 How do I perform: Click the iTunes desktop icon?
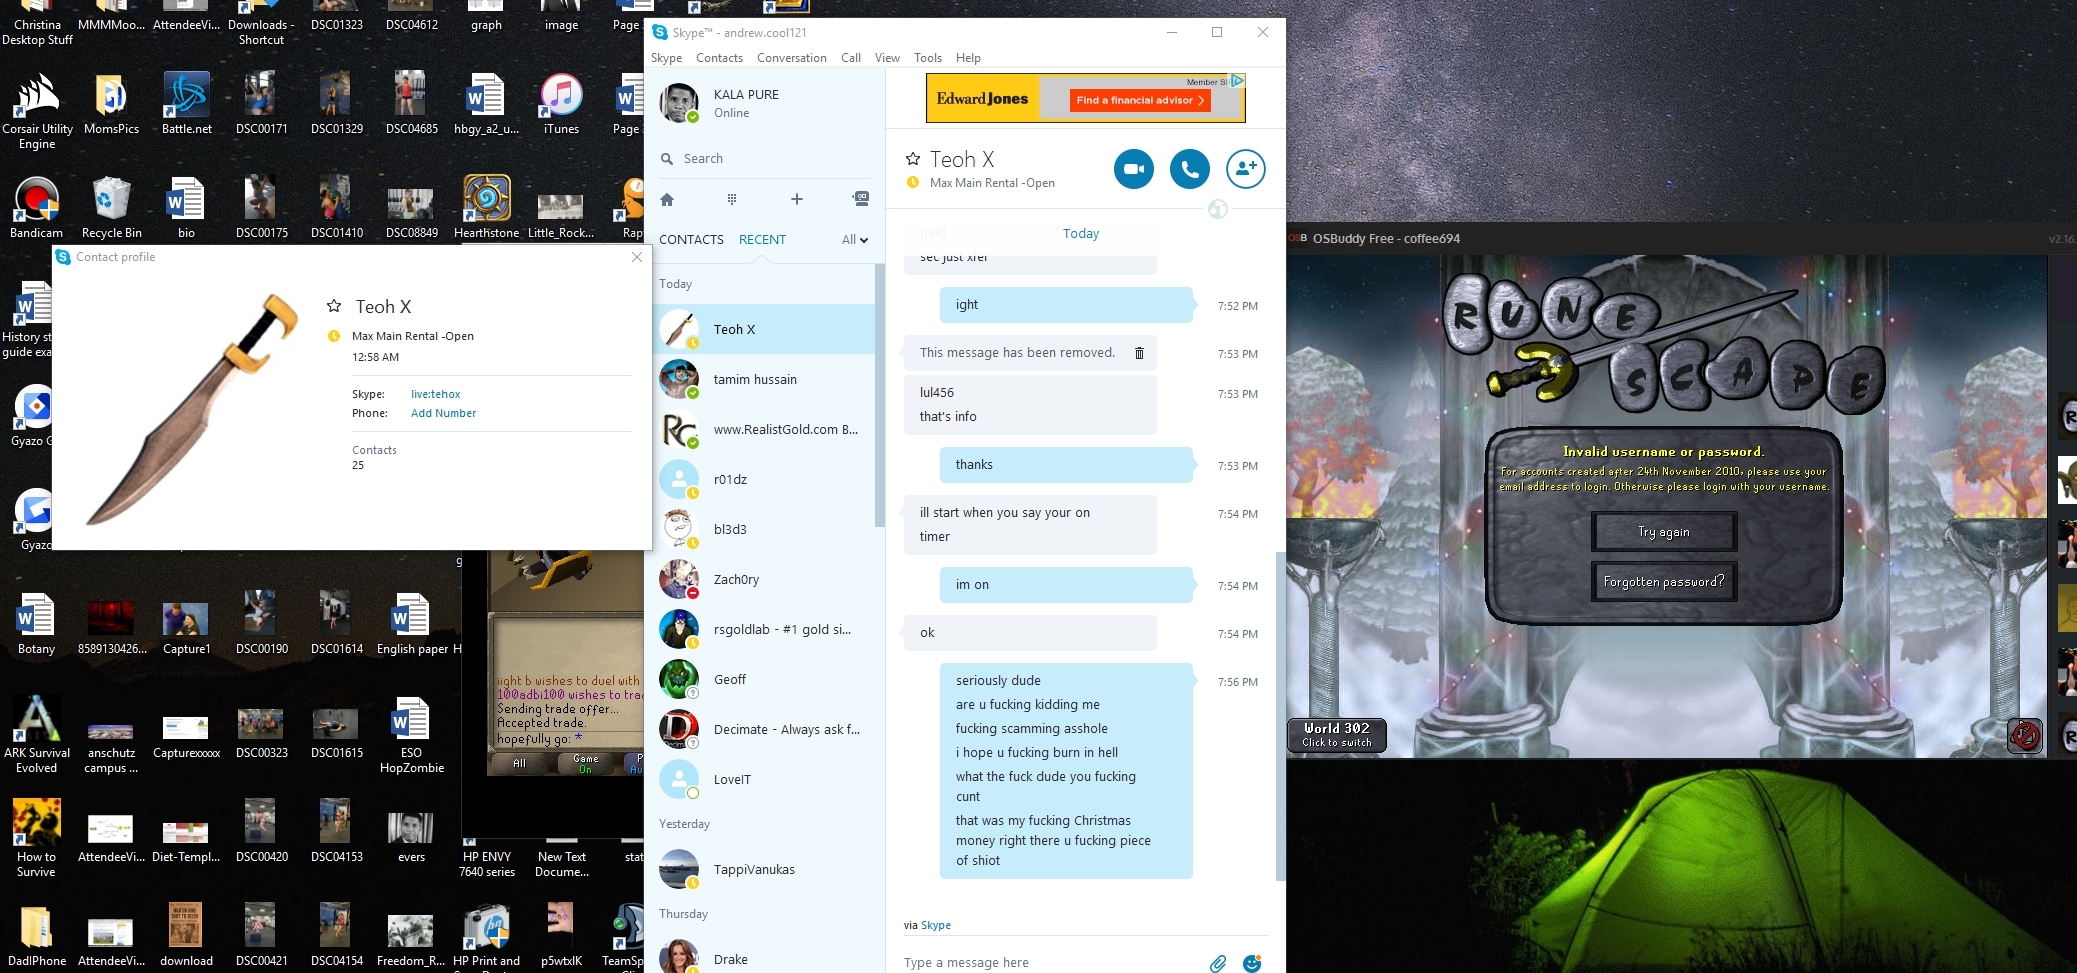561,103
